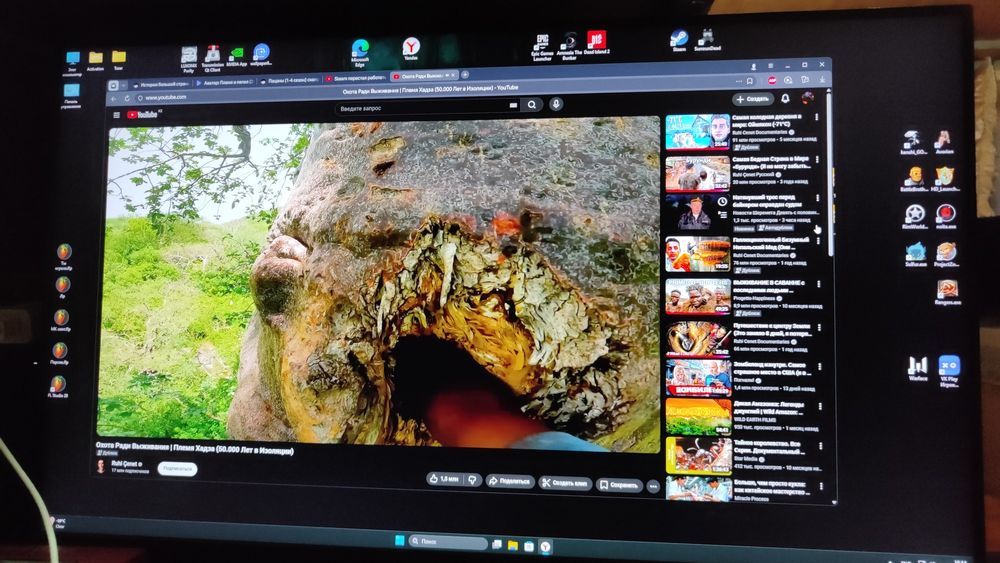Open the 'Самая холодная деревня' video thumbnail
1000x563 pixels.
pos(697,132)
